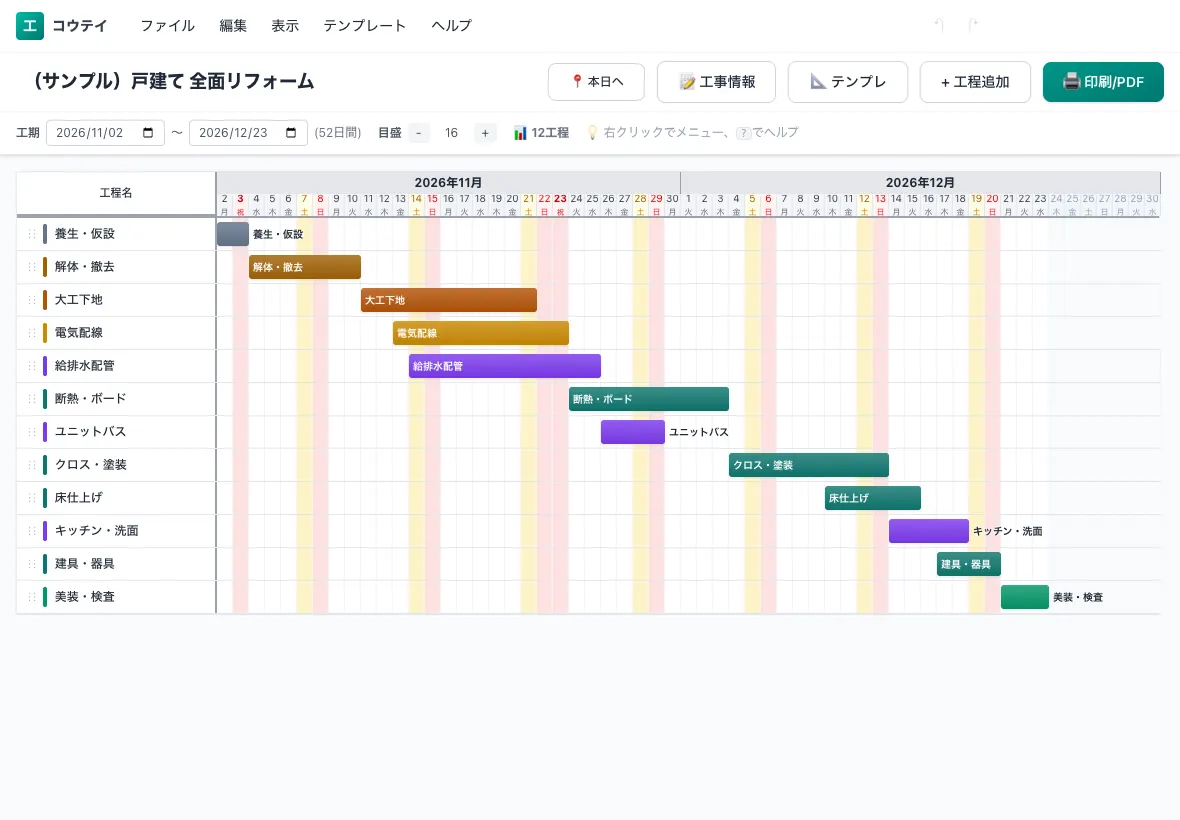Open the ヘルプ menu
This screenshot has height=820, width=1180.
point(452,26)
